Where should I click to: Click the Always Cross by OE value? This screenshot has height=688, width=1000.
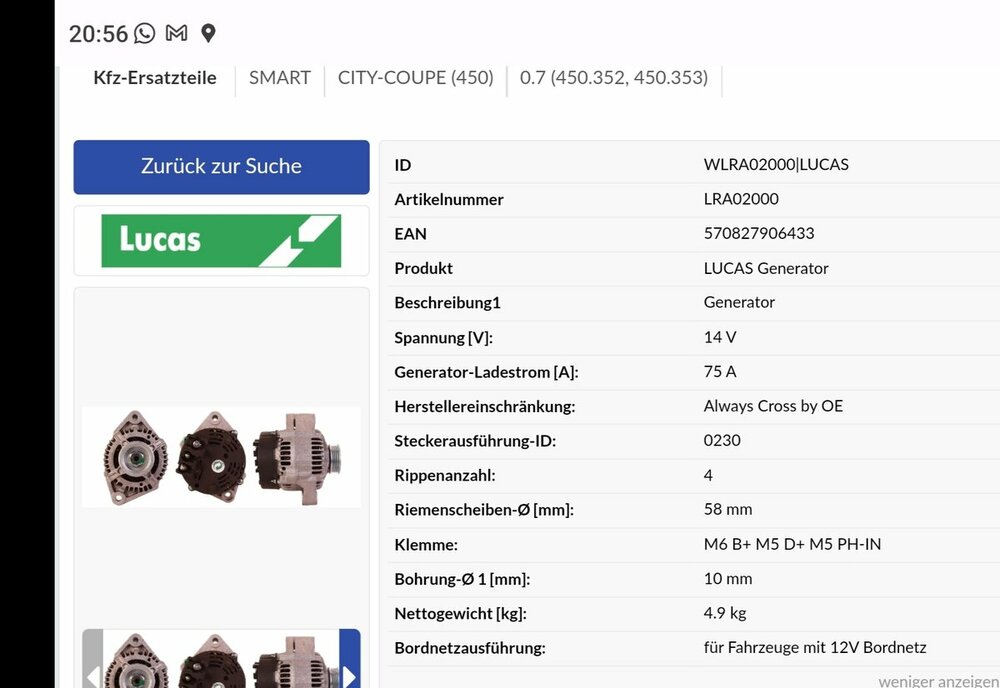[773, 406]
